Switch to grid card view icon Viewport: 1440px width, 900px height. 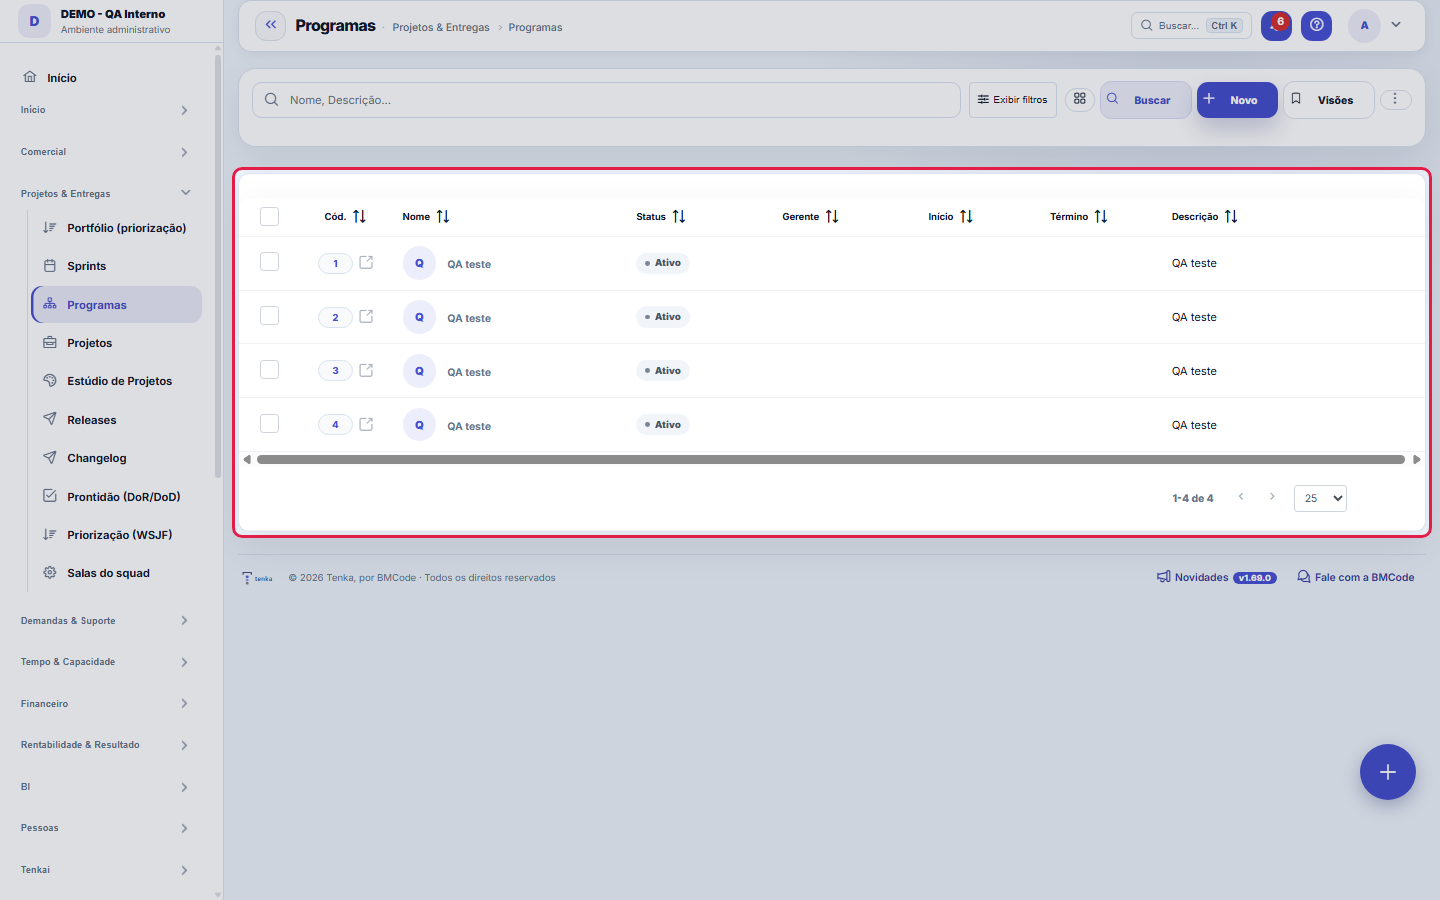point(1080,99)
